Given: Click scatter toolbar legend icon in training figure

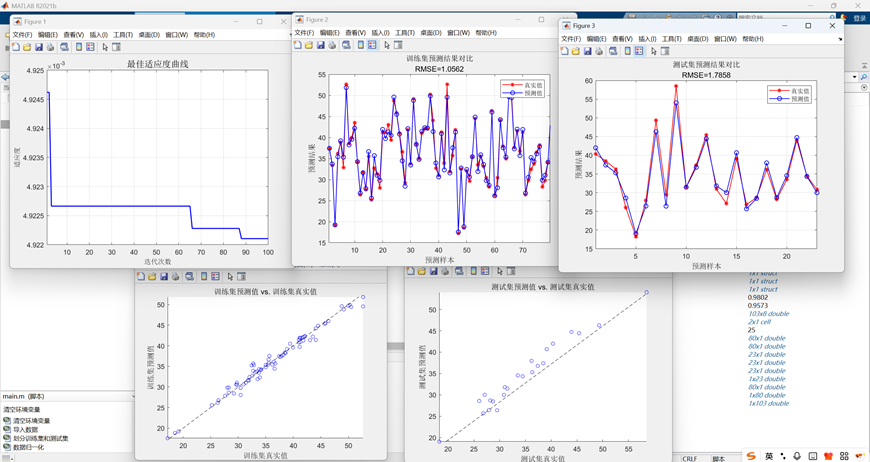Looking at the screenshot, I should [x=215, y=276].
